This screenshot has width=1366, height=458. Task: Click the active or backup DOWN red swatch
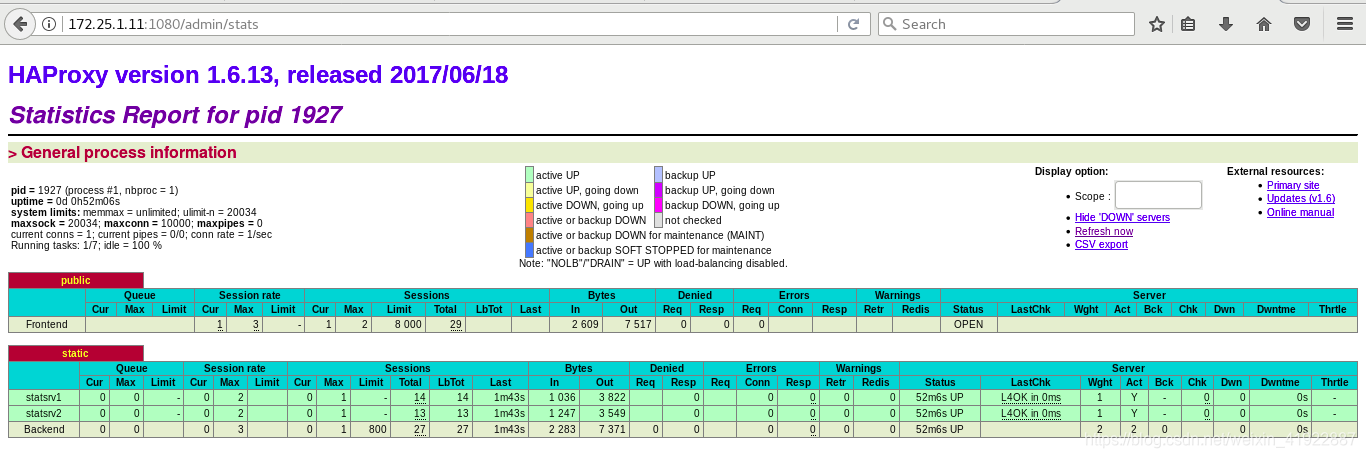529,220
